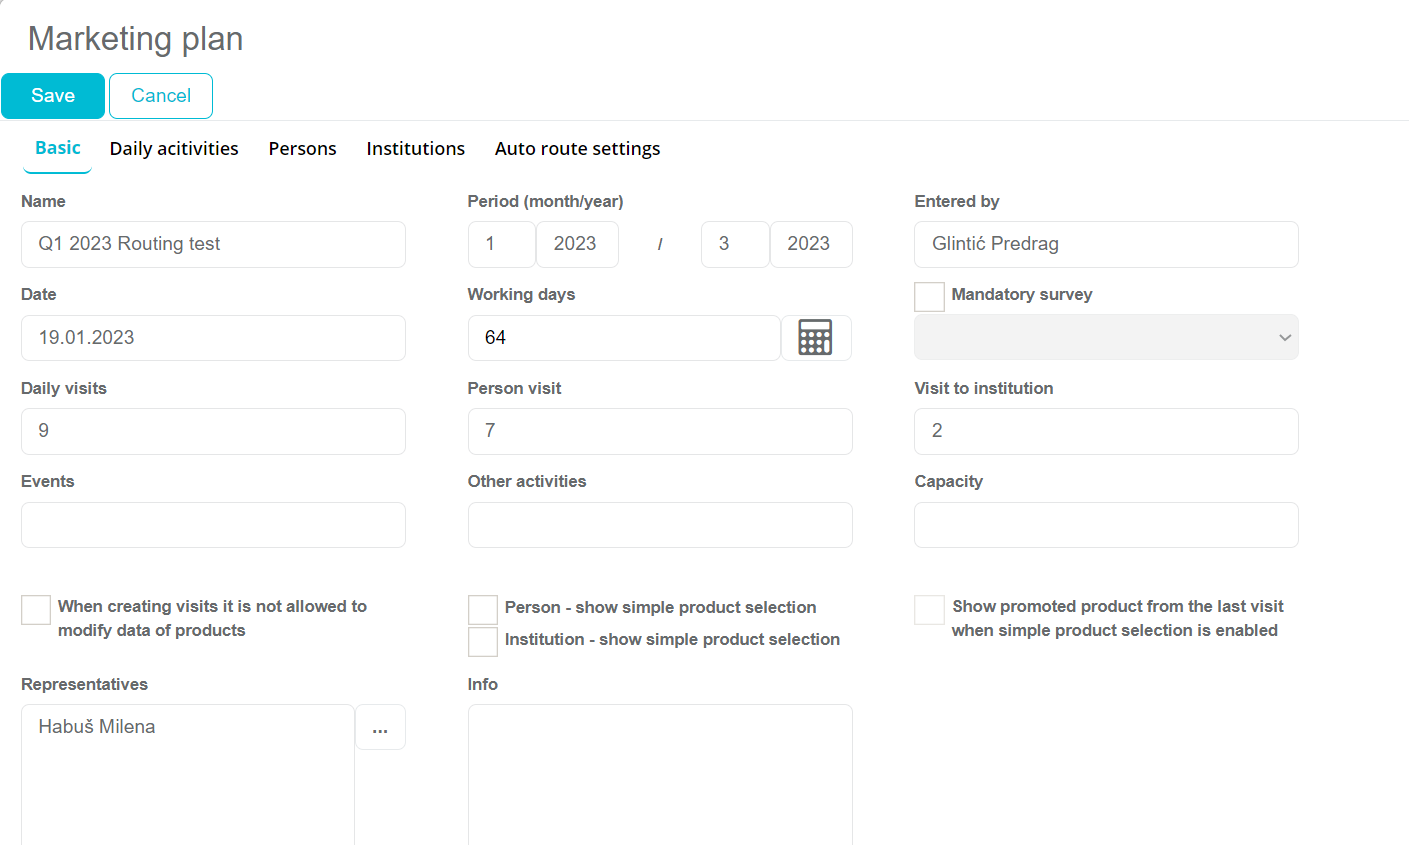Save the marketing plan
The height and width of the screenshot is (845, 1409).
pos(53,96)
